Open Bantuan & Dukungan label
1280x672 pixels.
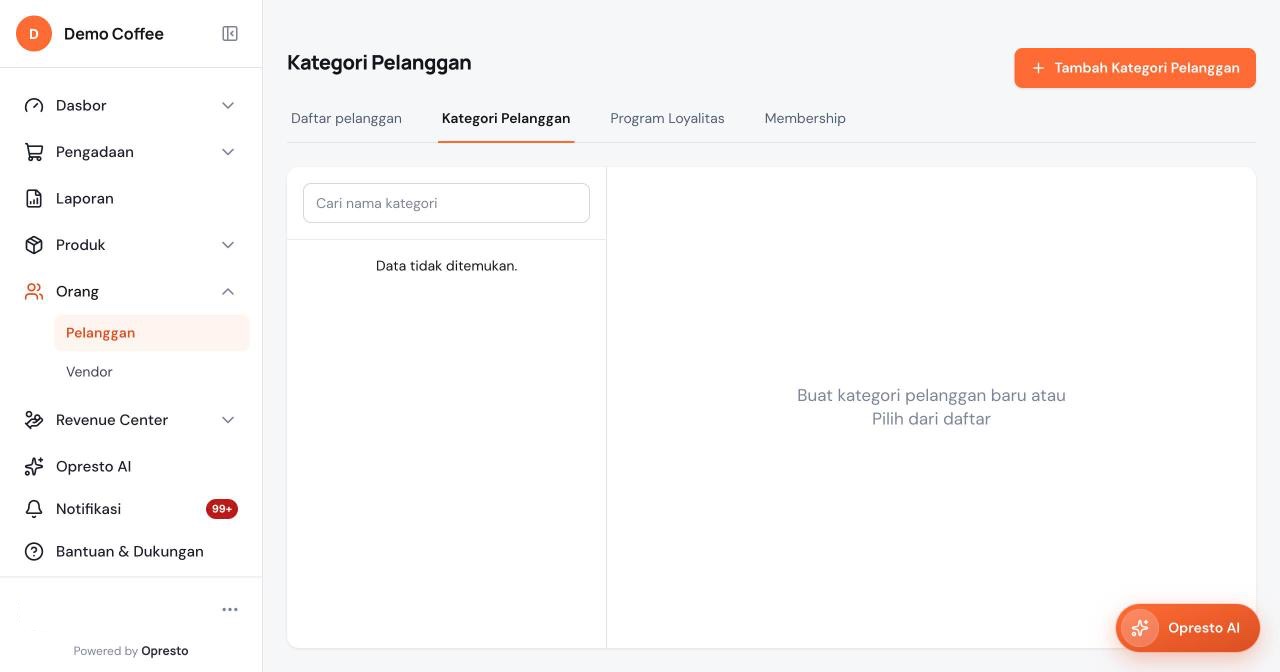click(x=130, y=552)
